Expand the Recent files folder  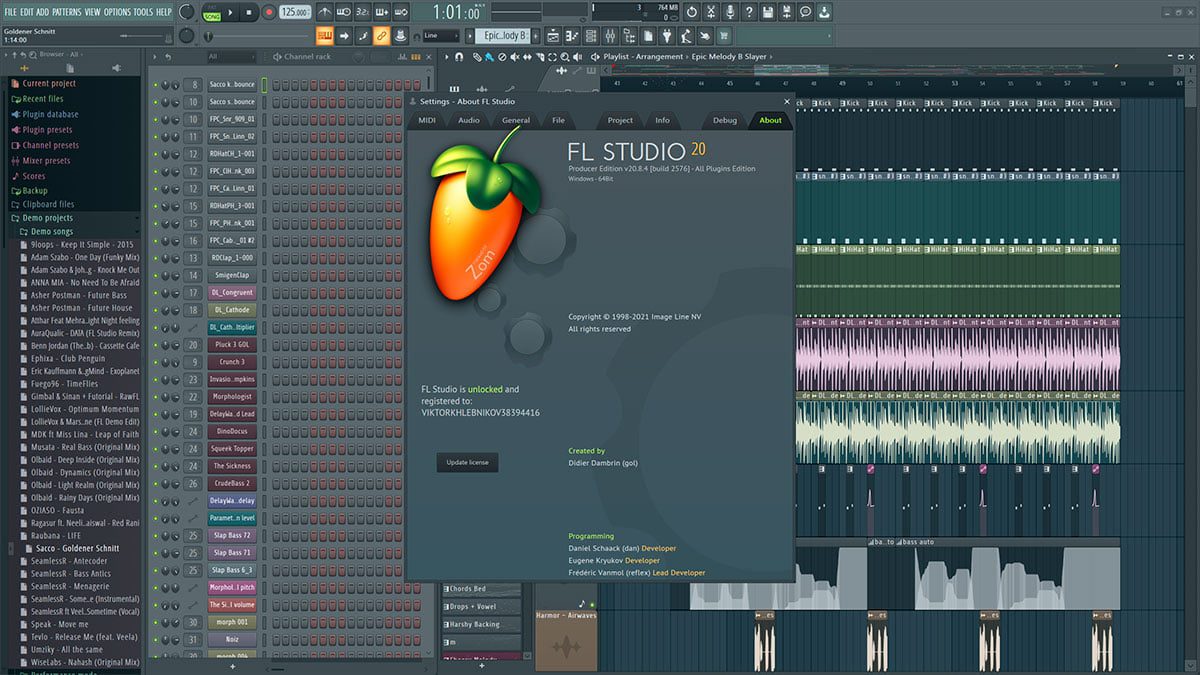tap(42, 99)
